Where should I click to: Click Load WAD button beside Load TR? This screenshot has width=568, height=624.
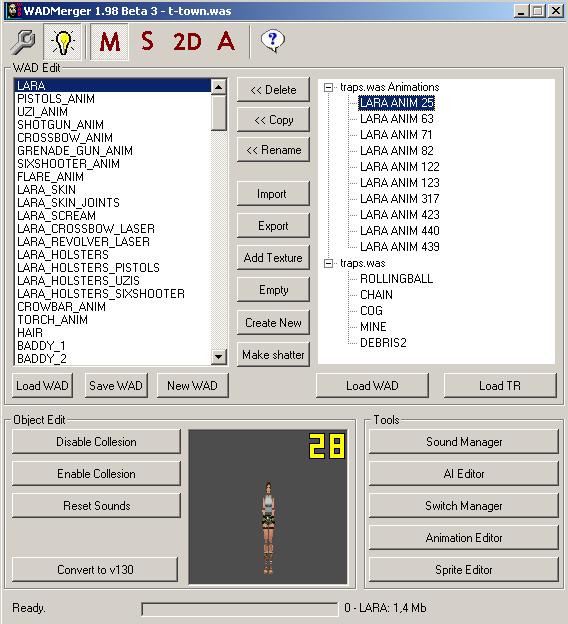pos(372,386)
